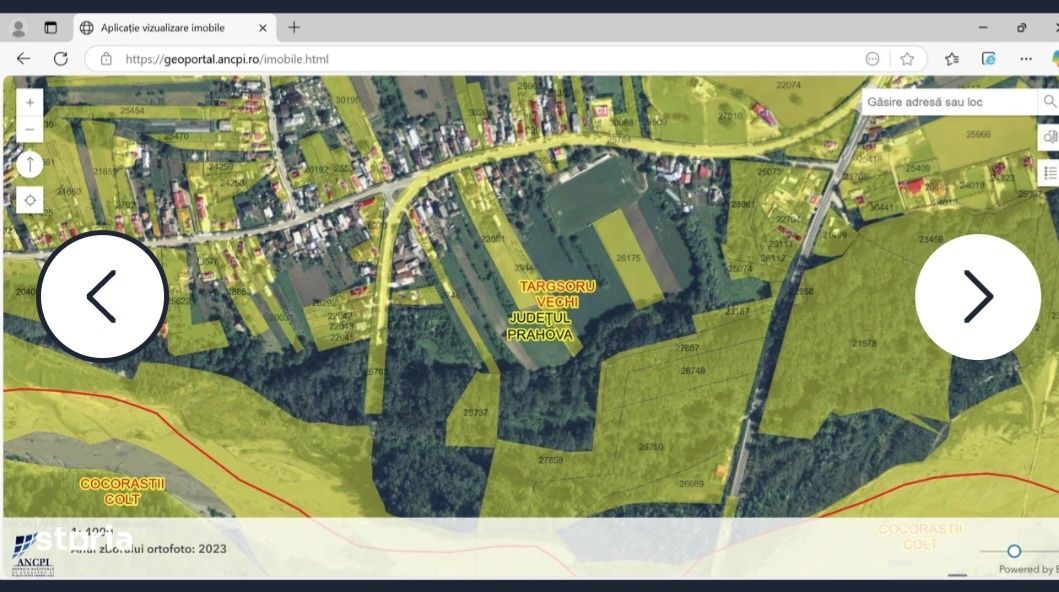Click the address bar URL geoportal.ancpi.ro
This screenshot has height=592, width=1059.
pyautogui.click(x=227, y=59)
